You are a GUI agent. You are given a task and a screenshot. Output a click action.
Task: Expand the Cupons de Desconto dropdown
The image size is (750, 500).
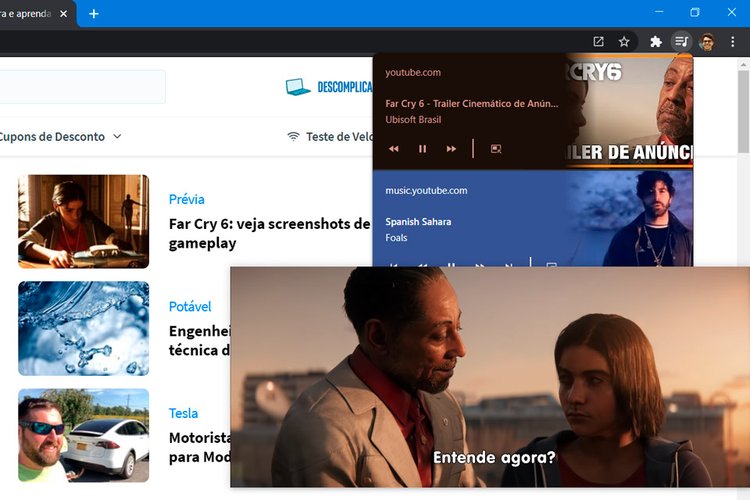pos(60,137)
